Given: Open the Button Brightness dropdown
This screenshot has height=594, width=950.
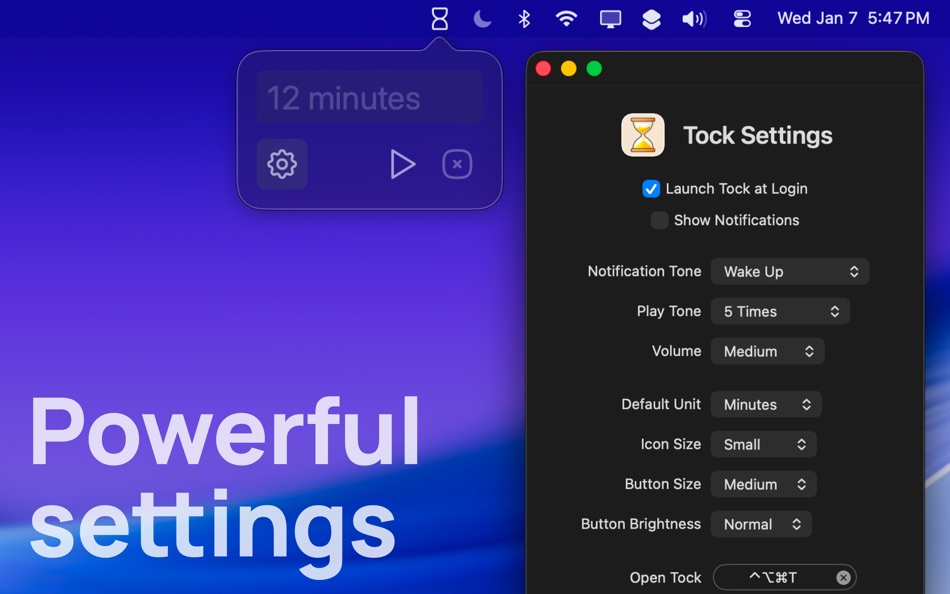Looking at the screenshot, I should tap(761, 524).
